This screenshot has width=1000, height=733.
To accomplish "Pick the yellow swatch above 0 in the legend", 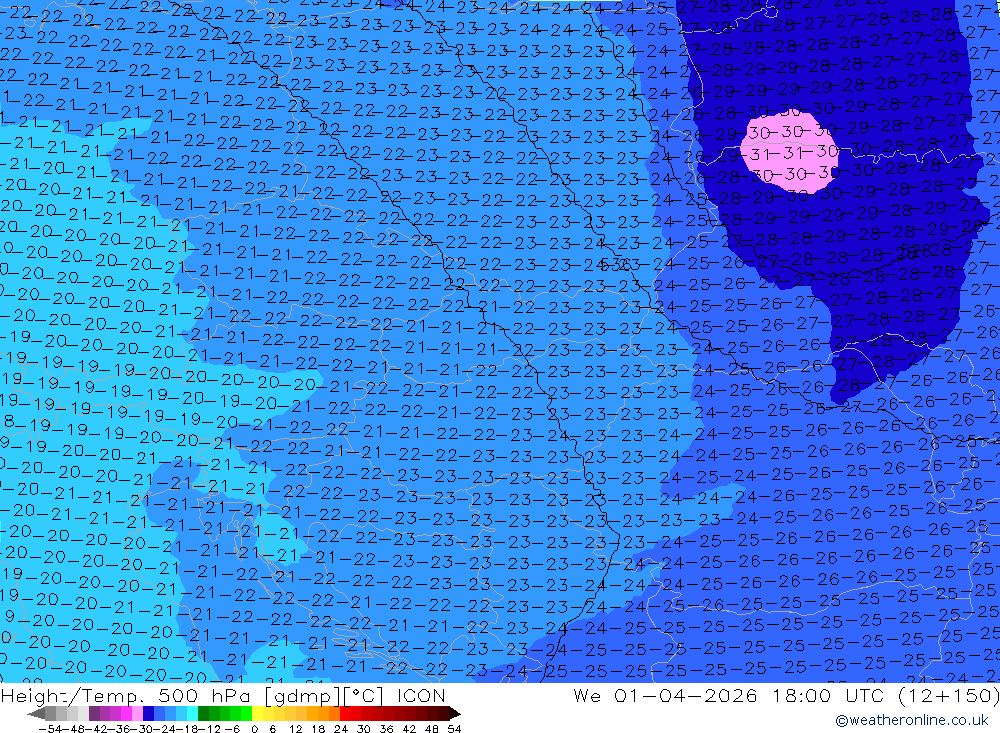I will pos(257,713).
